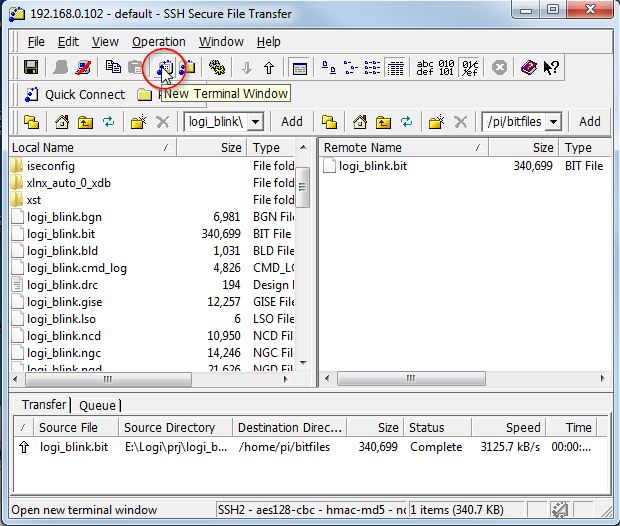Click the local folder view icon

tap(32, 122)
